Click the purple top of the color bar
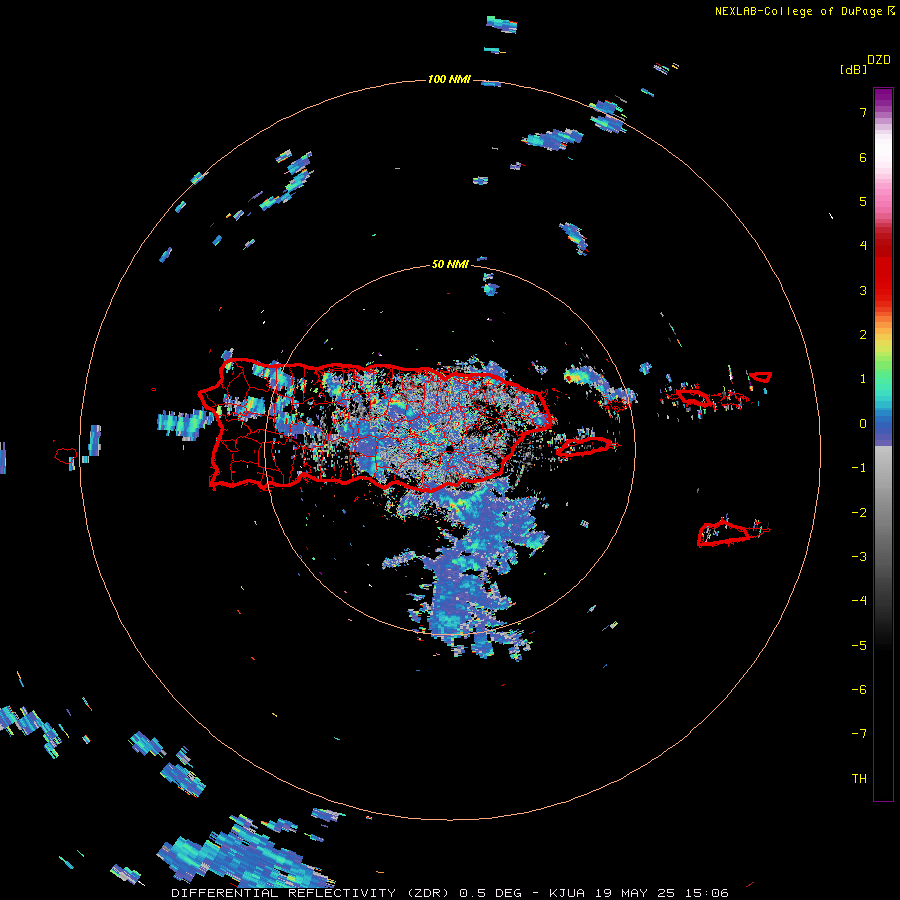Screen dimensions: 900x900 click(x=883, y=98)
